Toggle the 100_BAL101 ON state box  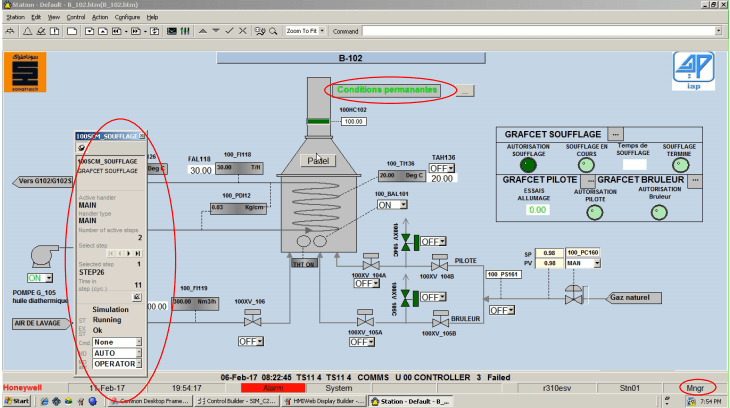(x=391, y=205)
